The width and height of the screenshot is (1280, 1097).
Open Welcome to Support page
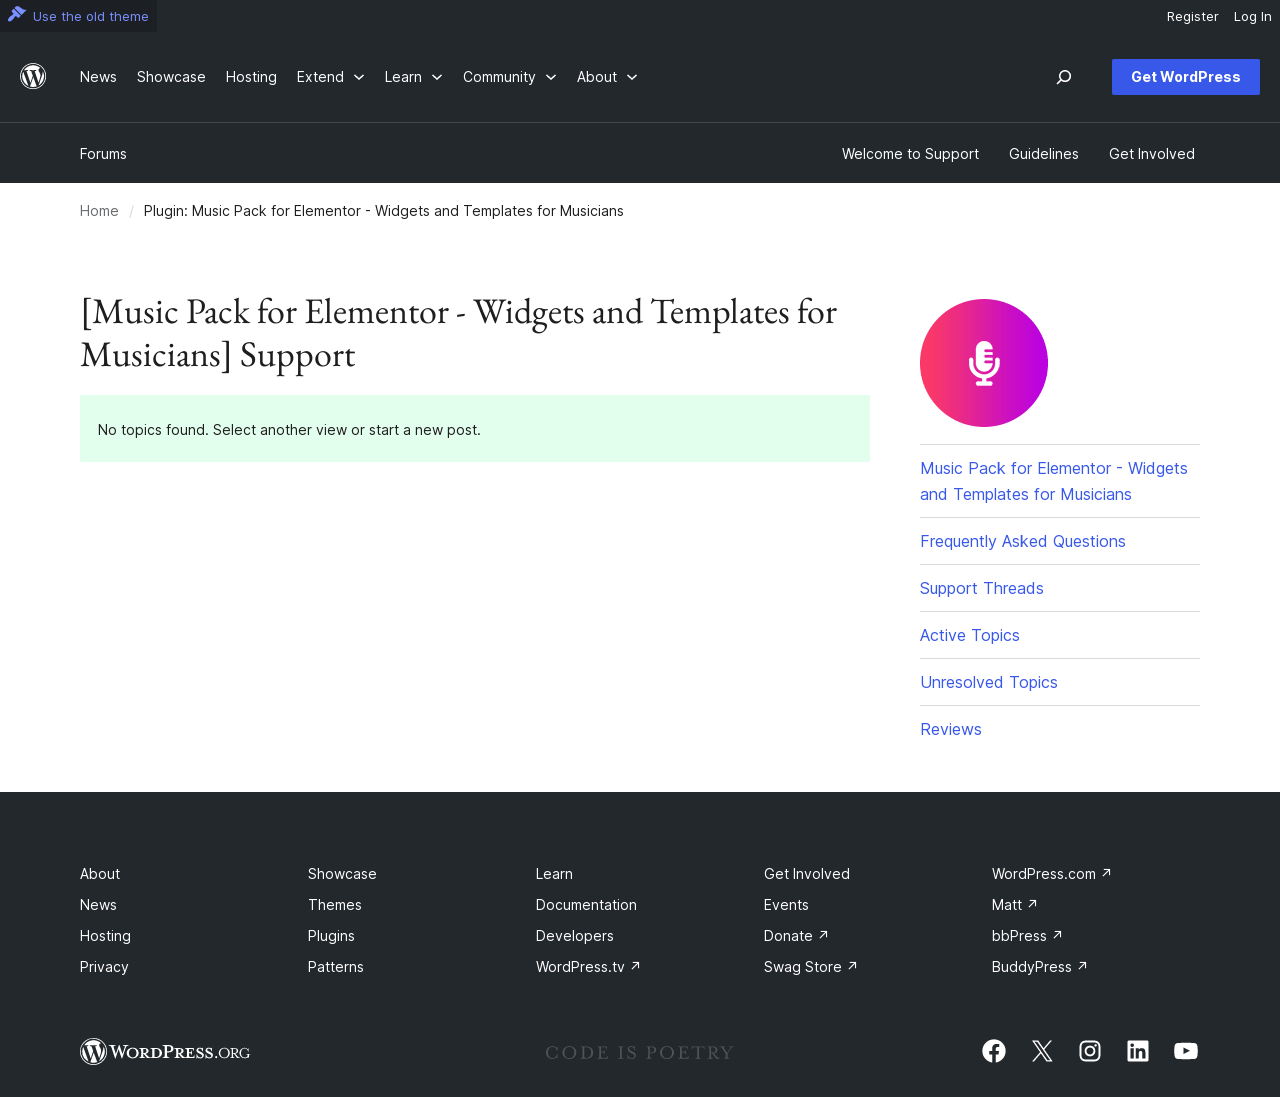910,153
